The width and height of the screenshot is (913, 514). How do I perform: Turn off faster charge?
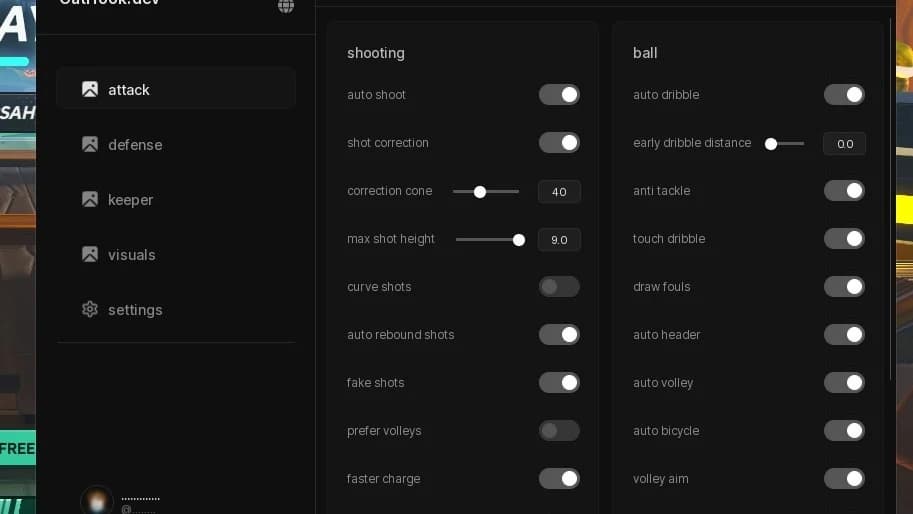click(559, 478)
